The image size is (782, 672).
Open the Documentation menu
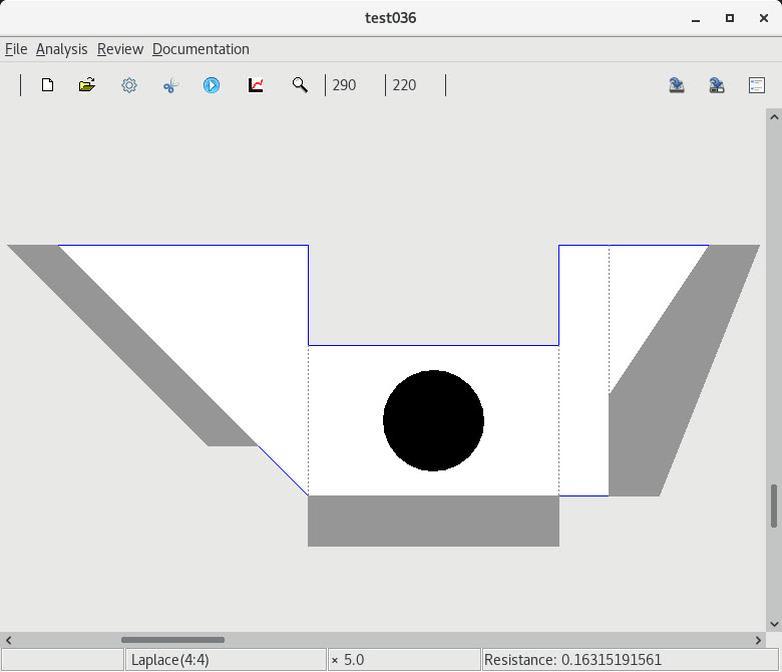click(x=200, y=49)
